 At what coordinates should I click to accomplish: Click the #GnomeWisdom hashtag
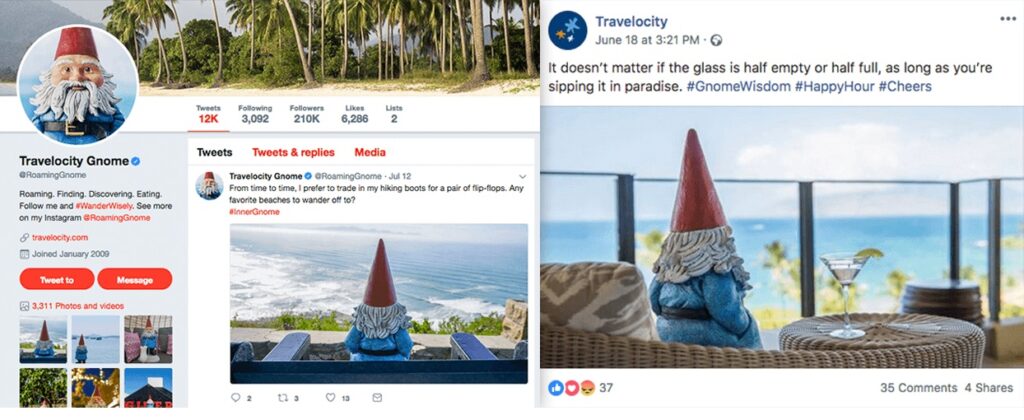739,86
